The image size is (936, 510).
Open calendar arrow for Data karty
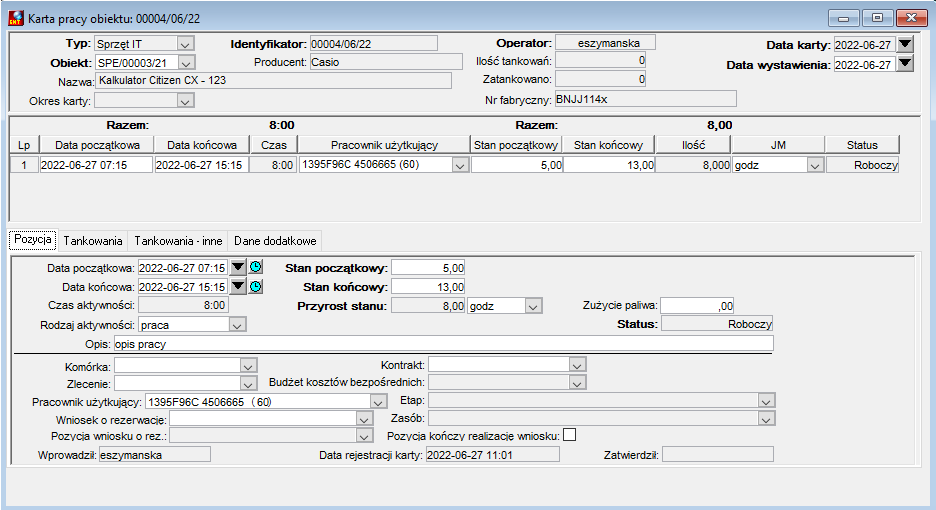905,44
